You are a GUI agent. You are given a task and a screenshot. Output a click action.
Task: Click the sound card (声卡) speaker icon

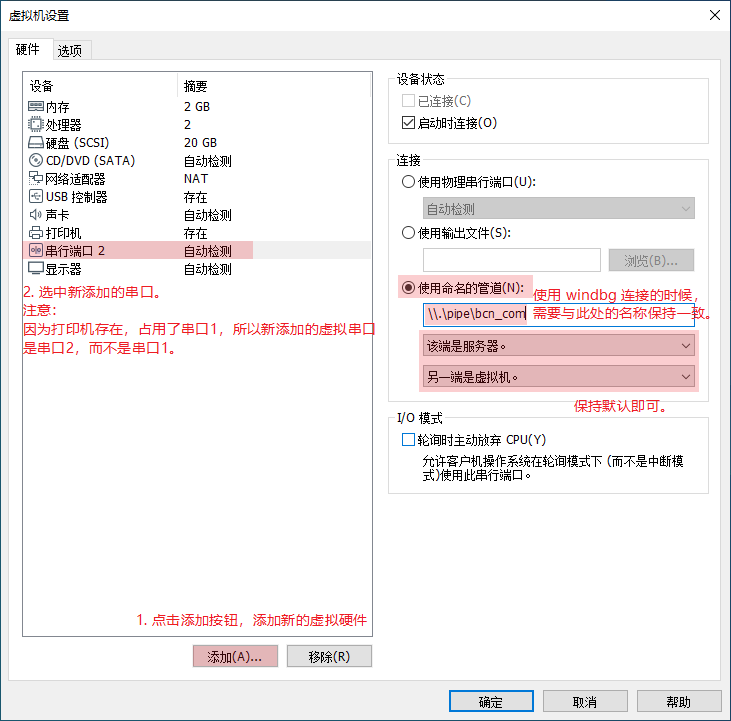35,214
